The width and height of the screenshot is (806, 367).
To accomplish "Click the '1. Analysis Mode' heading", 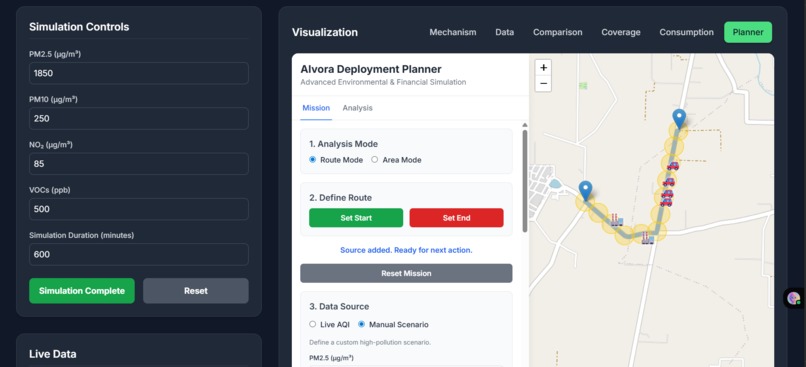I will point(343,144).
